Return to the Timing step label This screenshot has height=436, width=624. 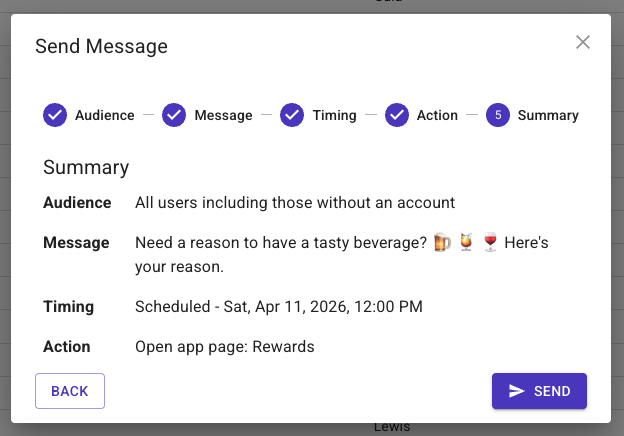coord(334,115)
